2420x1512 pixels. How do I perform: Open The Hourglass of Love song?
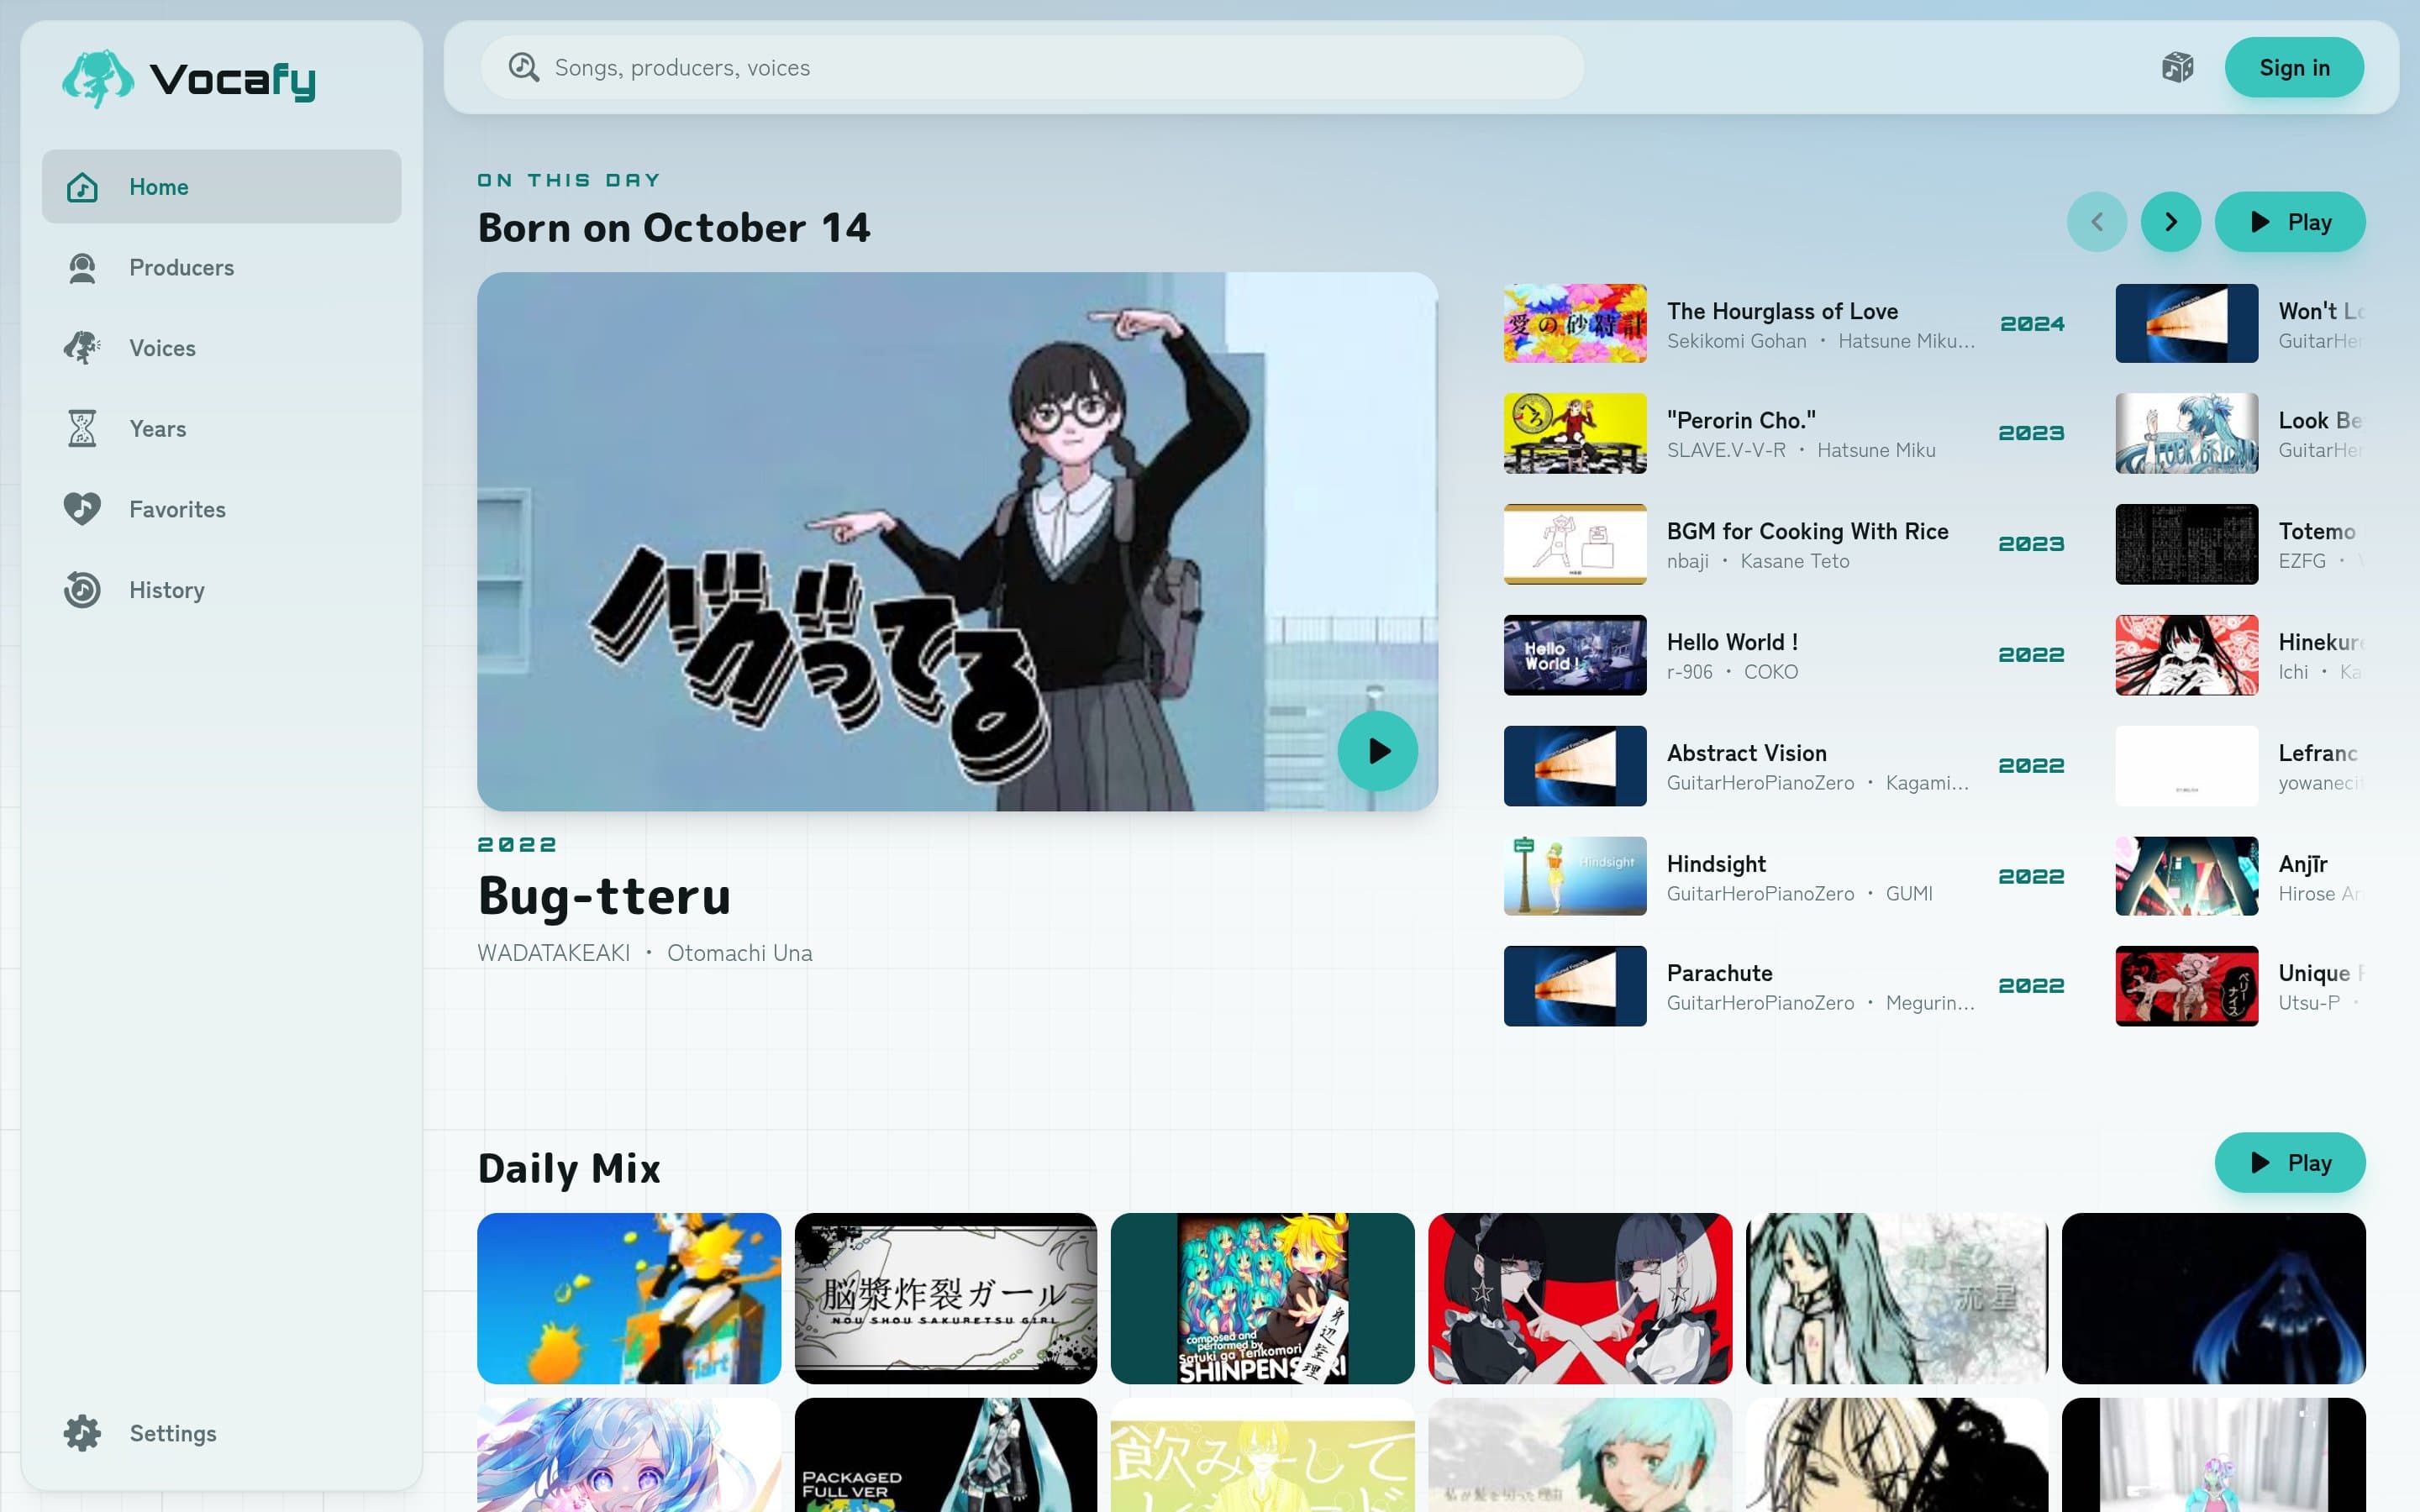click(1783, 324)
